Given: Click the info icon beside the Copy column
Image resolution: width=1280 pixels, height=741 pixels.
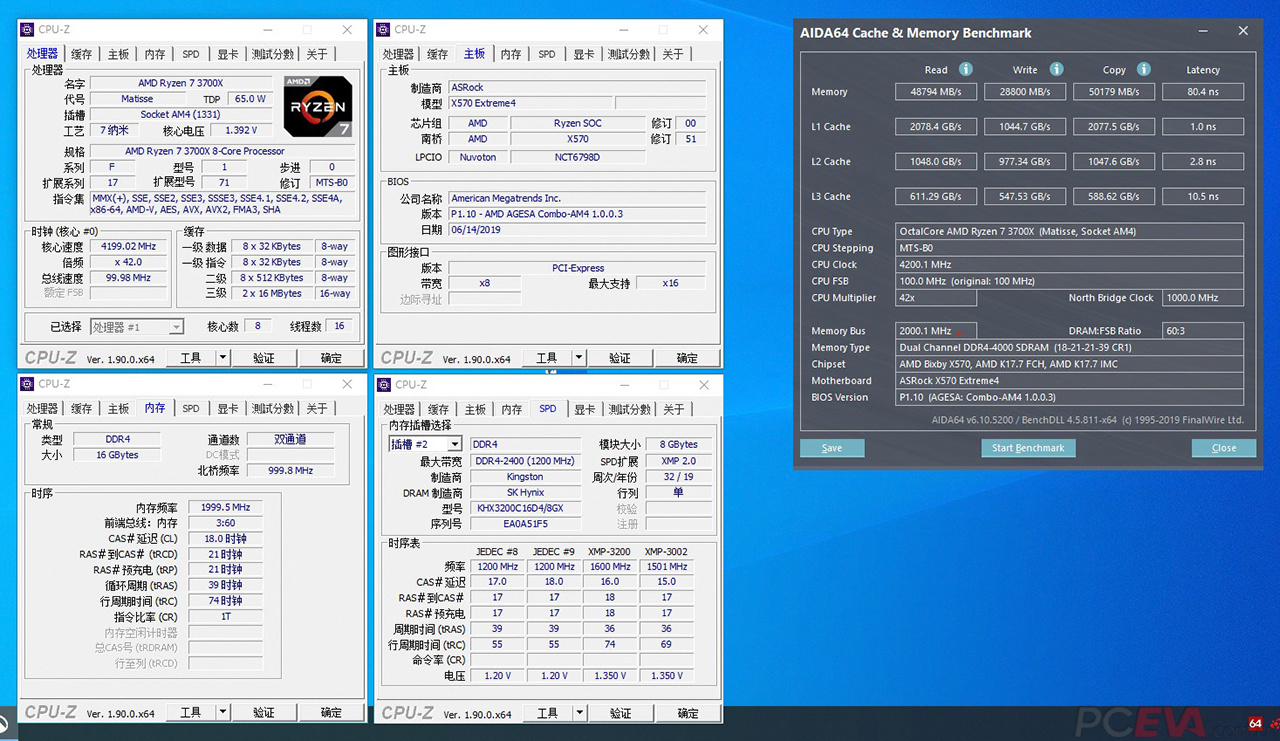Looking at the screenshot, I should point(1143,69).
